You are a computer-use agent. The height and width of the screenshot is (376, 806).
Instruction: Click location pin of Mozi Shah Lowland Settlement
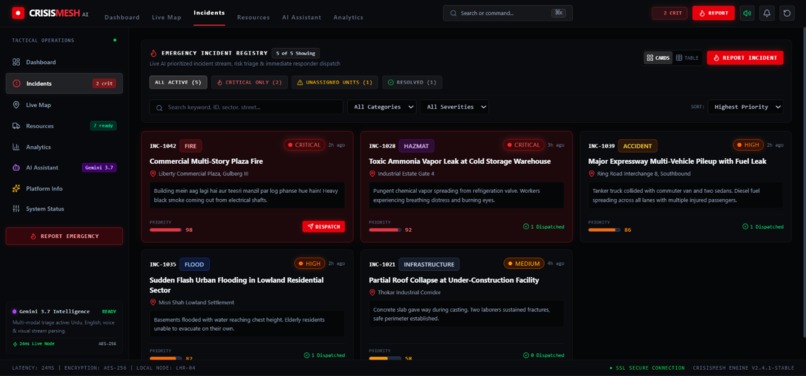153,302
